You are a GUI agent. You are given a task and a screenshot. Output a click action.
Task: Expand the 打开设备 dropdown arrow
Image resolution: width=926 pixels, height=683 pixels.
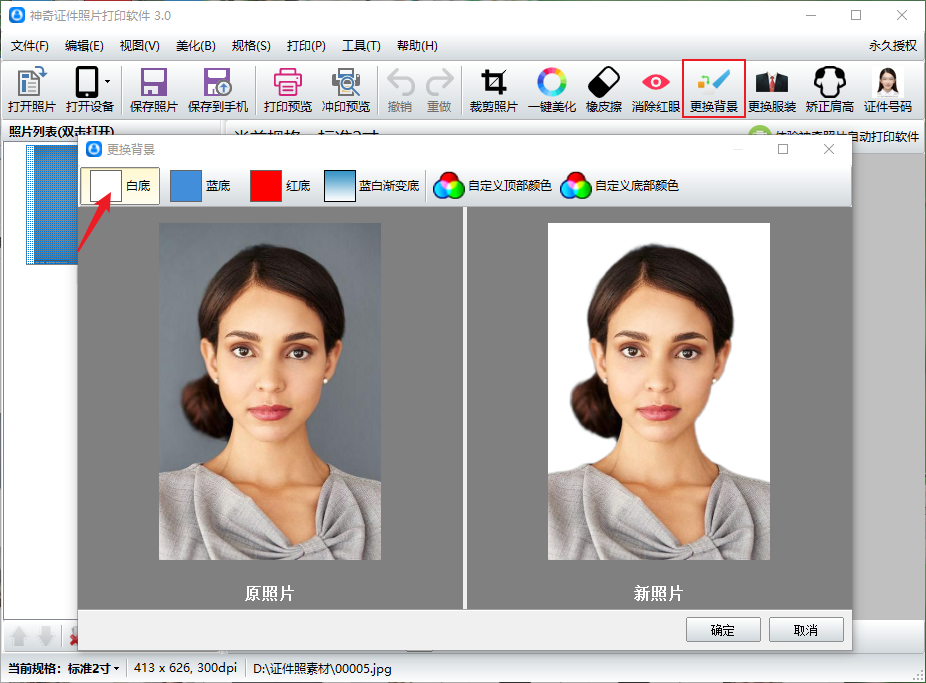click(108, 81)
